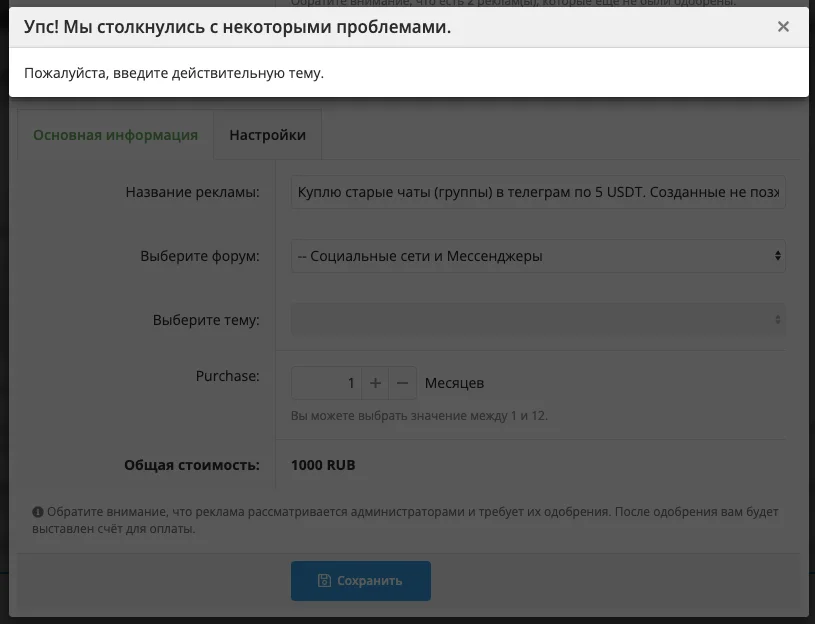Click the Purchase label
The height and width of the screenshot is (624, 815).
(x=228, y=376)
